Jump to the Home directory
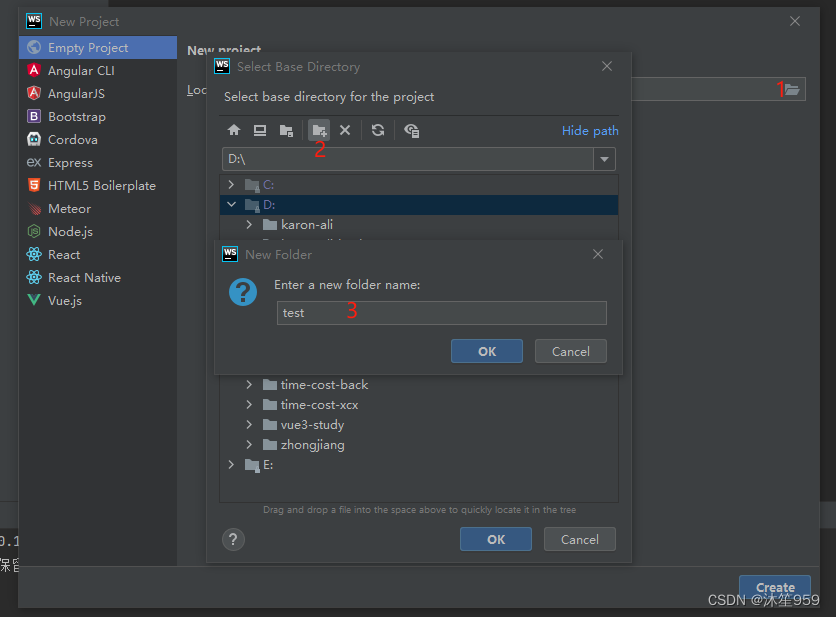 [234, 130]
